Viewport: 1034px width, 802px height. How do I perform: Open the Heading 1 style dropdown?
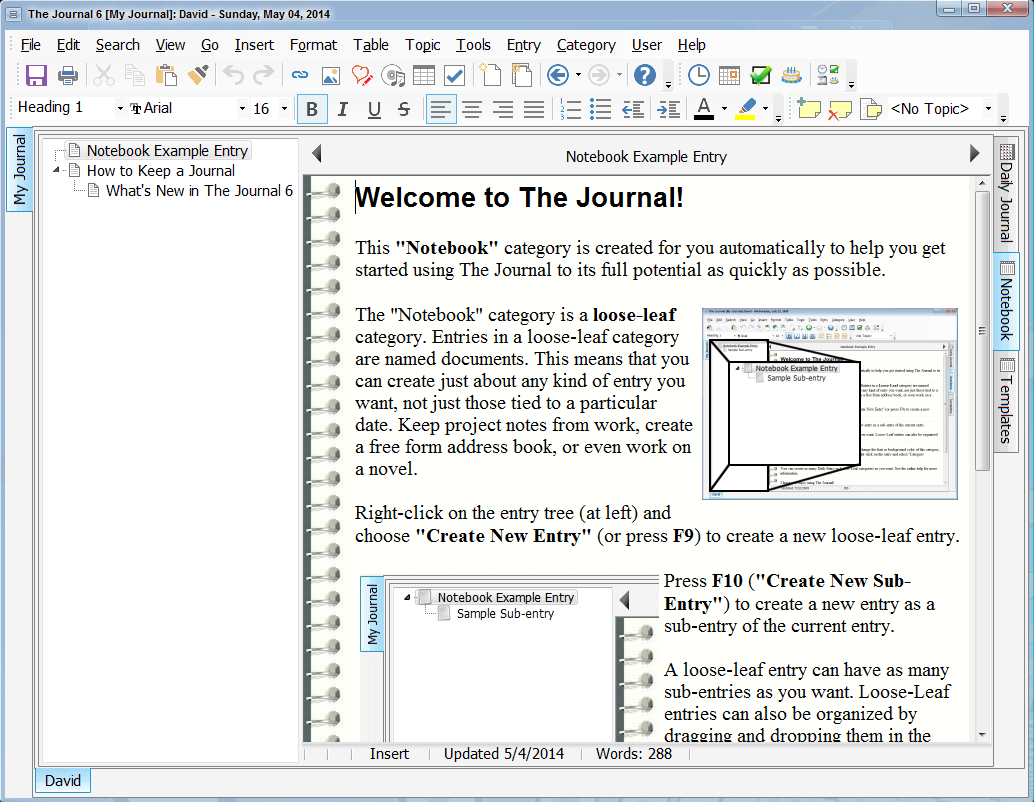click(120, 109)
